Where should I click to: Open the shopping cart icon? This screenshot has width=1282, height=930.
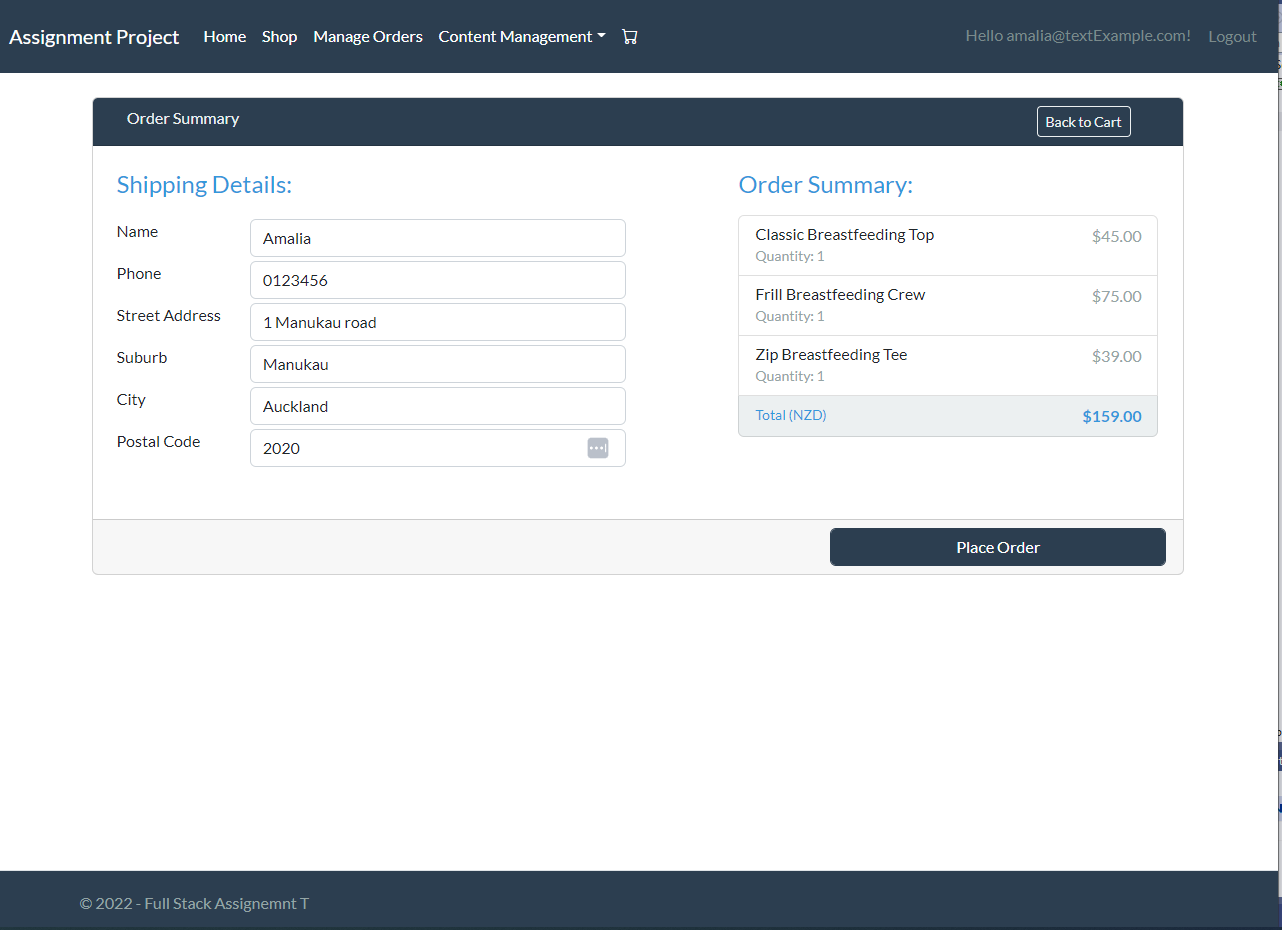click(x=629, y=36)
